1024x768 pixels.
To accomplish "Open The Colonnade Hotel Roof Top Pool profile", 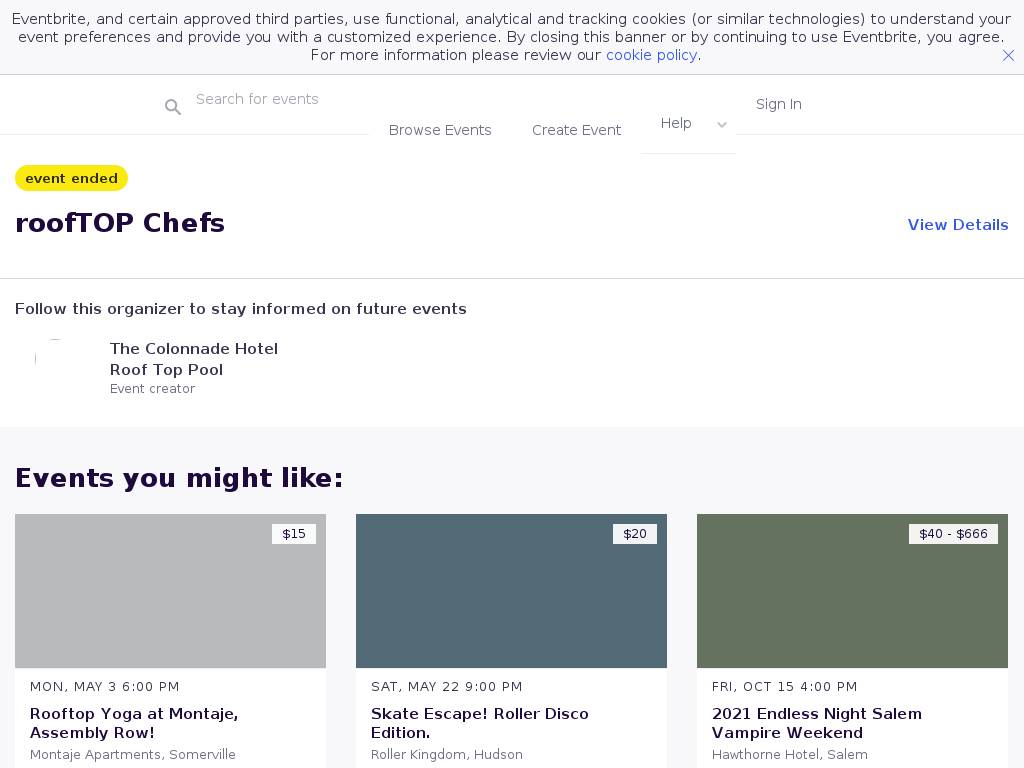I will [193, 359].
